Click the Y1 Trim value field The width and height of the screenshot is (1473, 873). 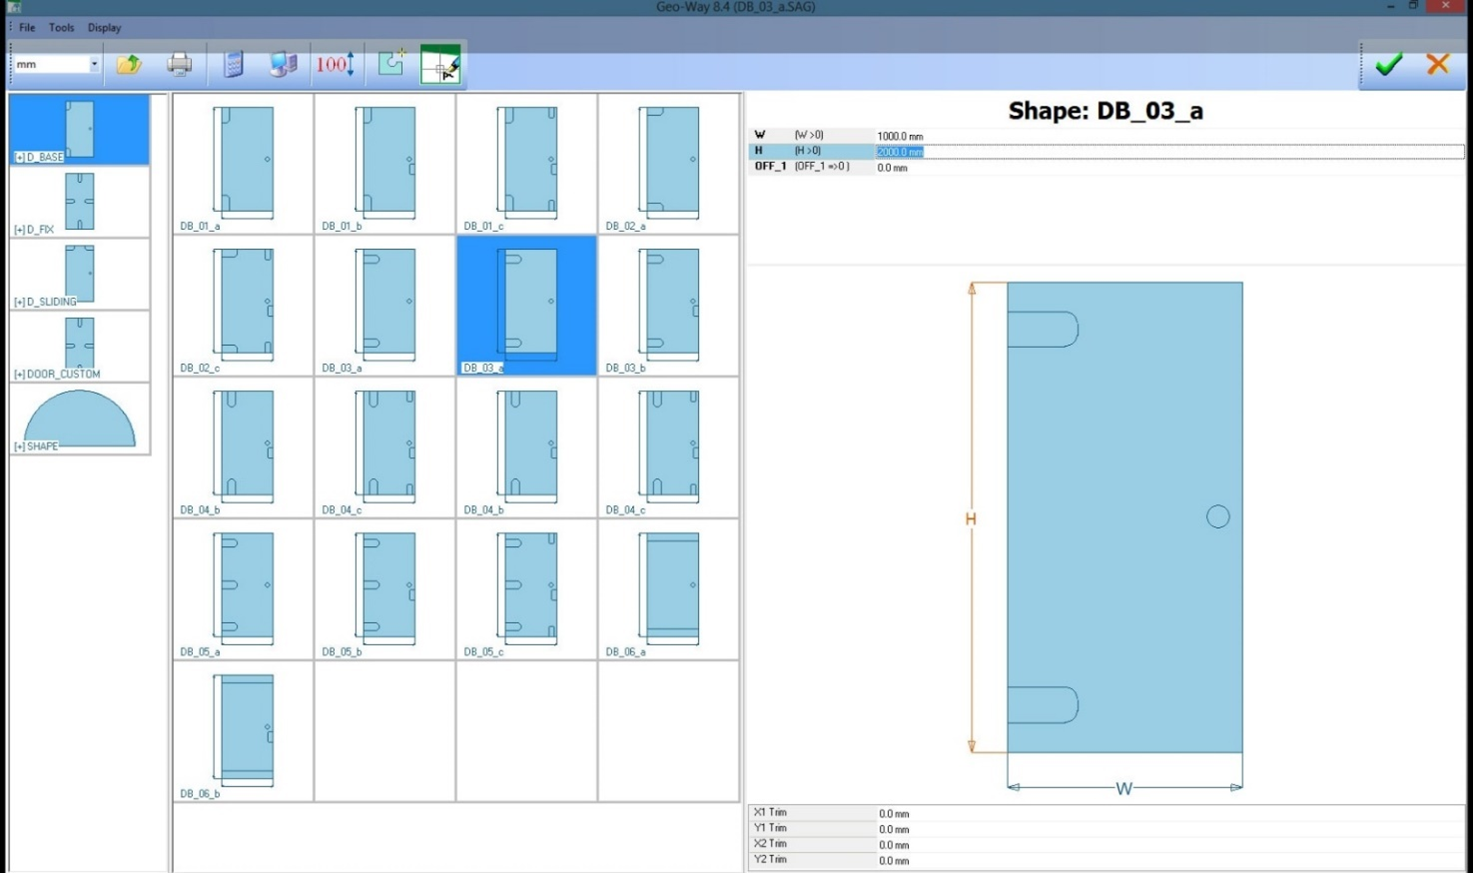(x=1169, y=829)
